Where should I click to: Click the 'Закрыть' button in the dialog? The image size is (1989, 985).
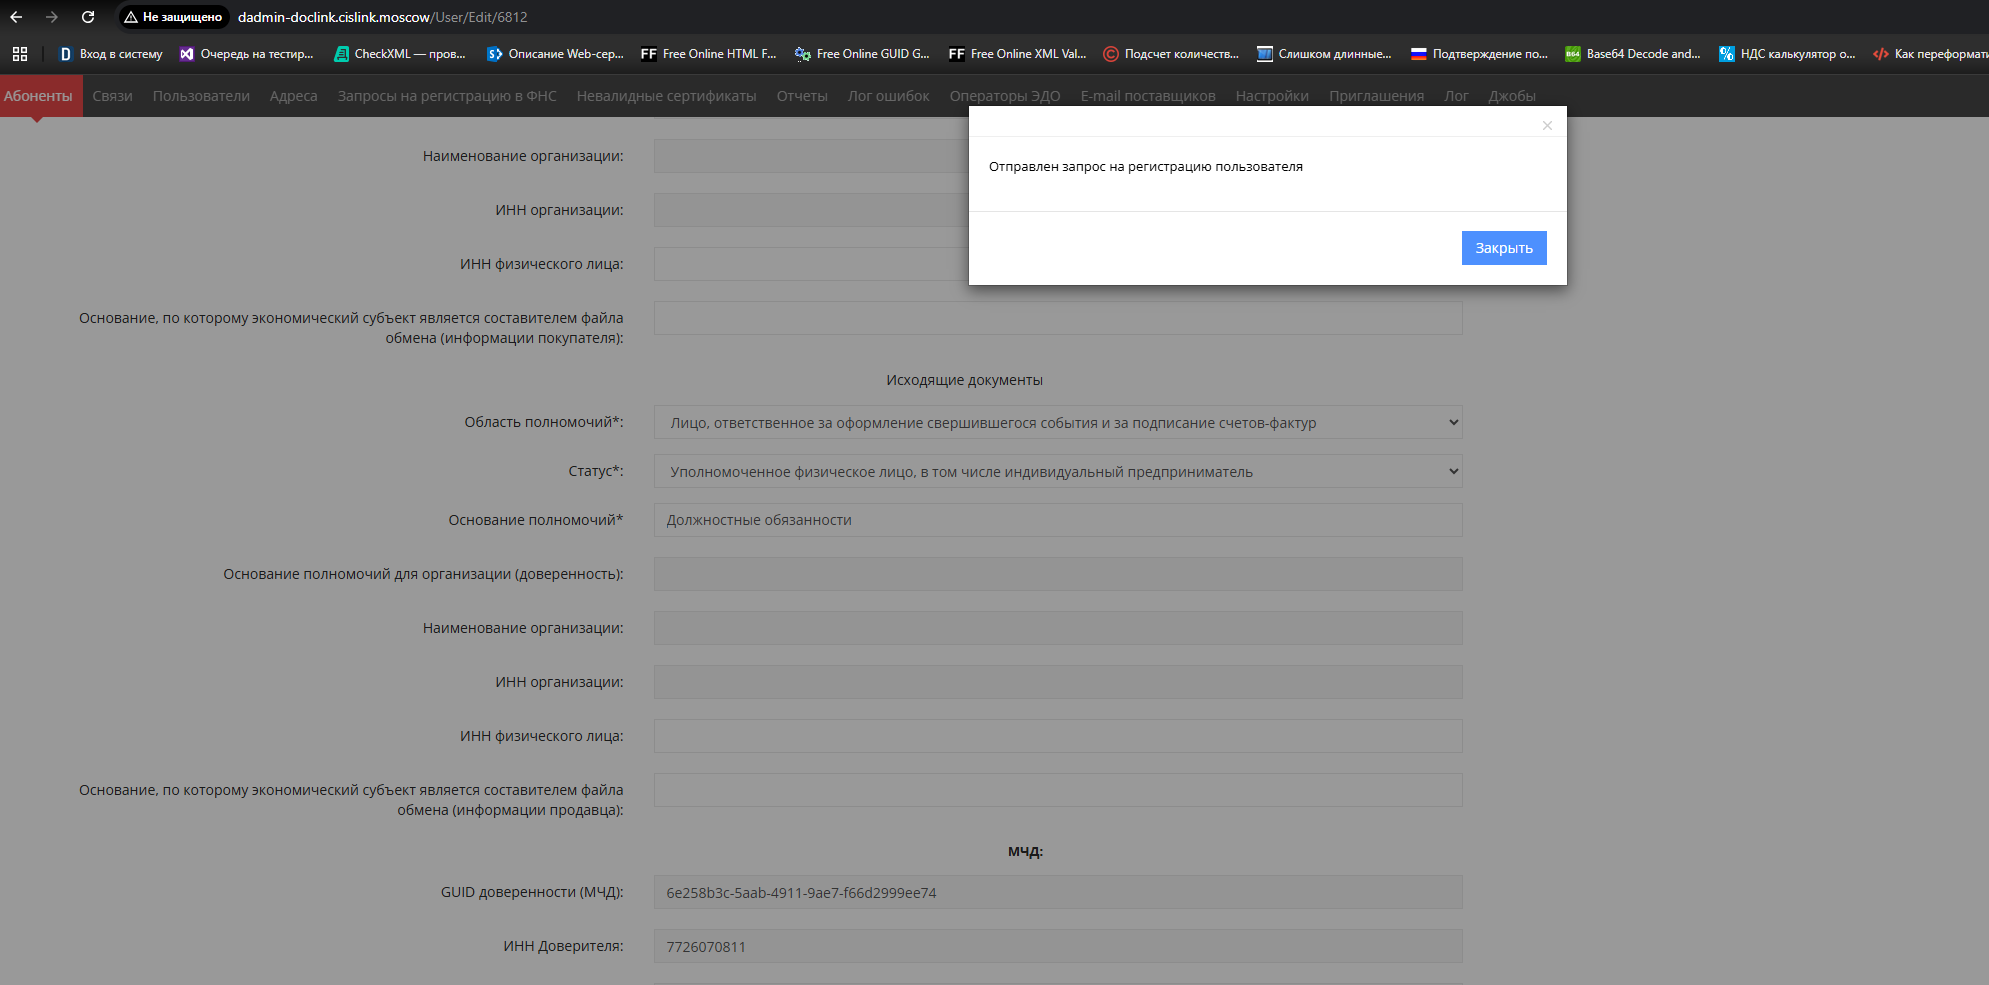(1504, 248)
